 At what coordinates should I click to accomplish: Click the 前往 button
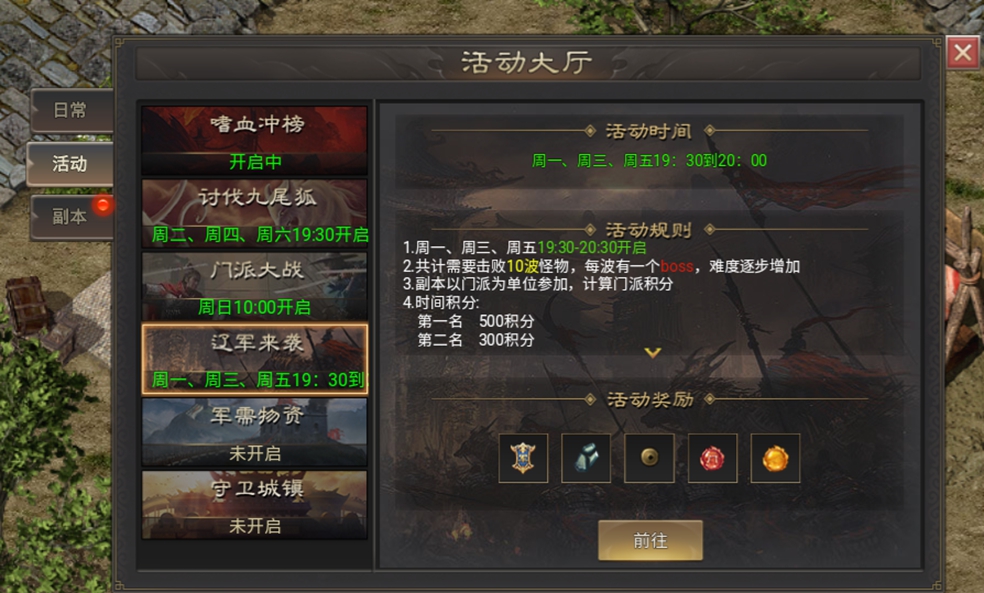[650, 540]
